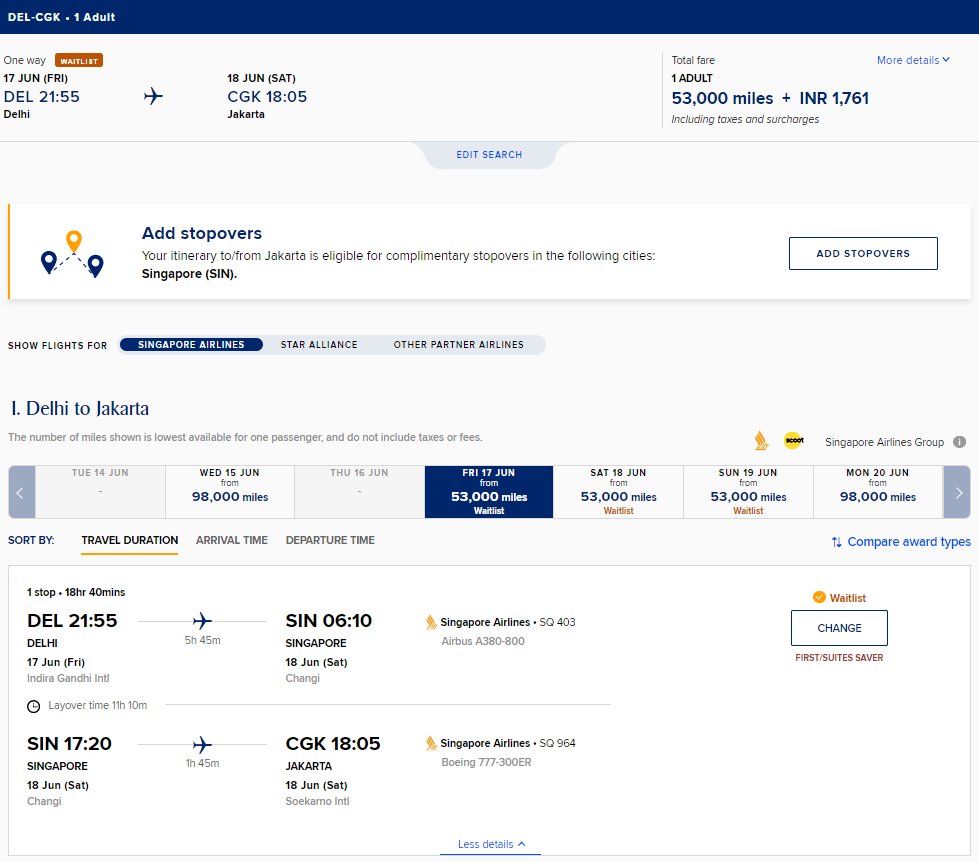Show earlier dates with left arrow
This screenshot has height=862, width=979.
coord(21,492)
